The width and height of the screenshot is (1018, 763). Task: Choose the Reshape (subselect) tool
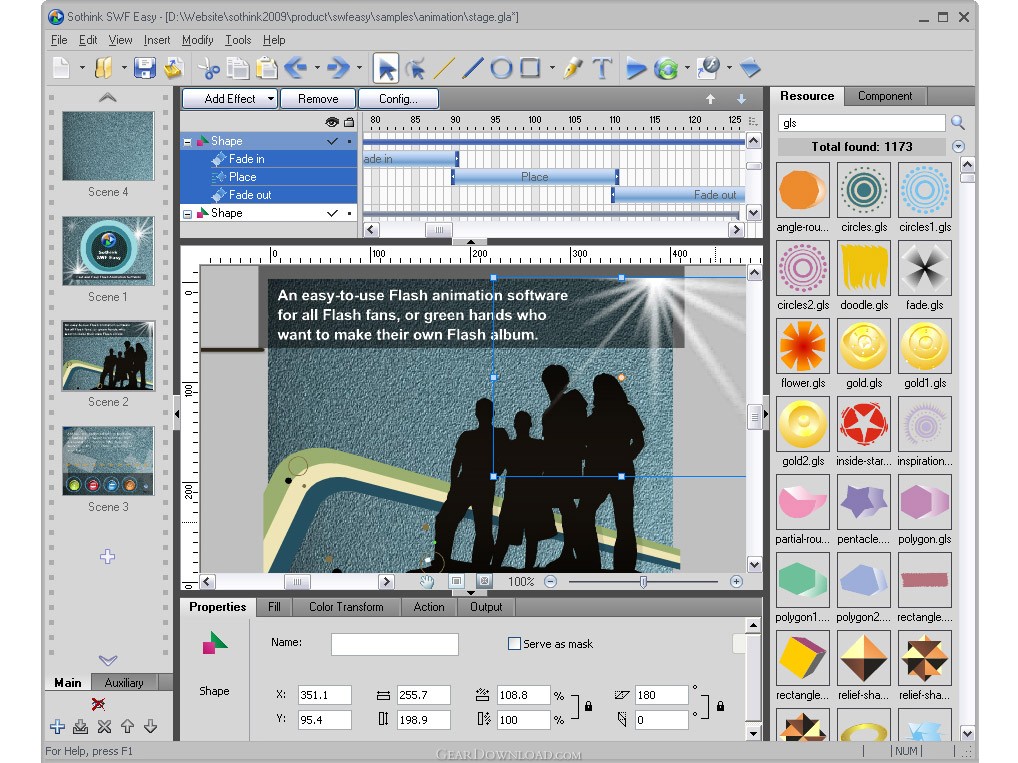tap(416, 68)
